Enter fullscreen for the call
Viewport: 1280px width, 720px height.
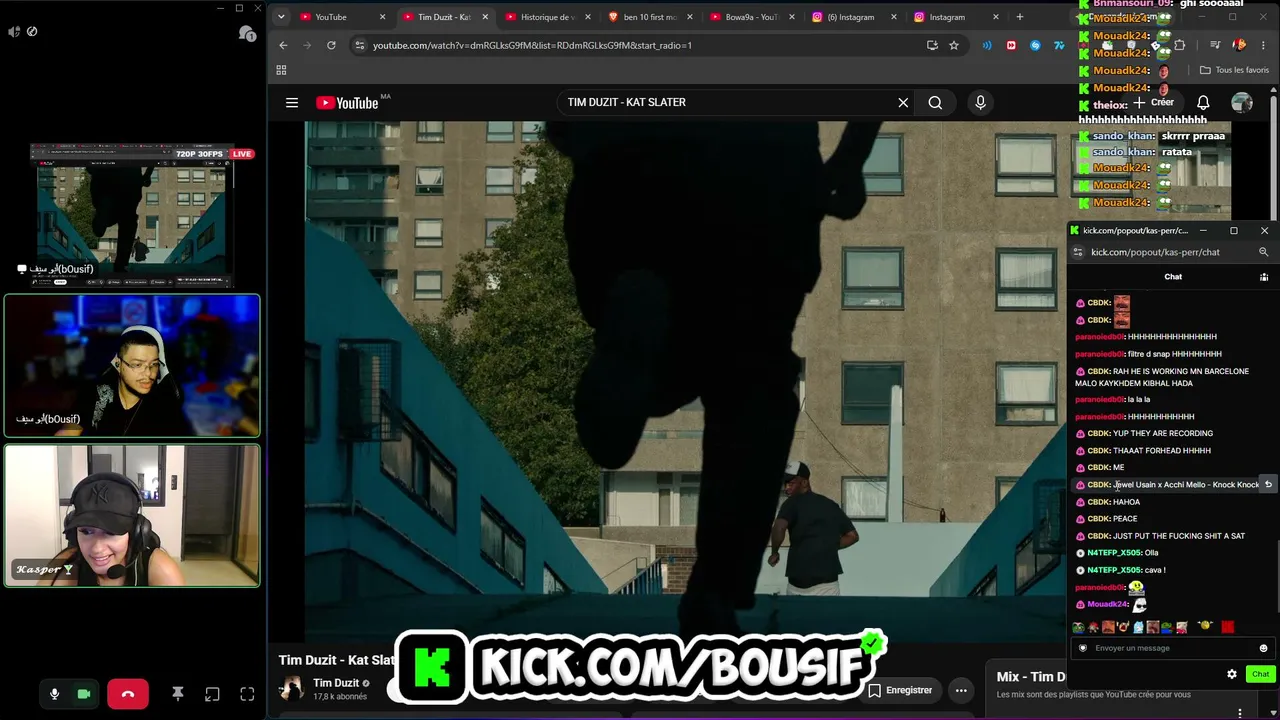point(247,694)
